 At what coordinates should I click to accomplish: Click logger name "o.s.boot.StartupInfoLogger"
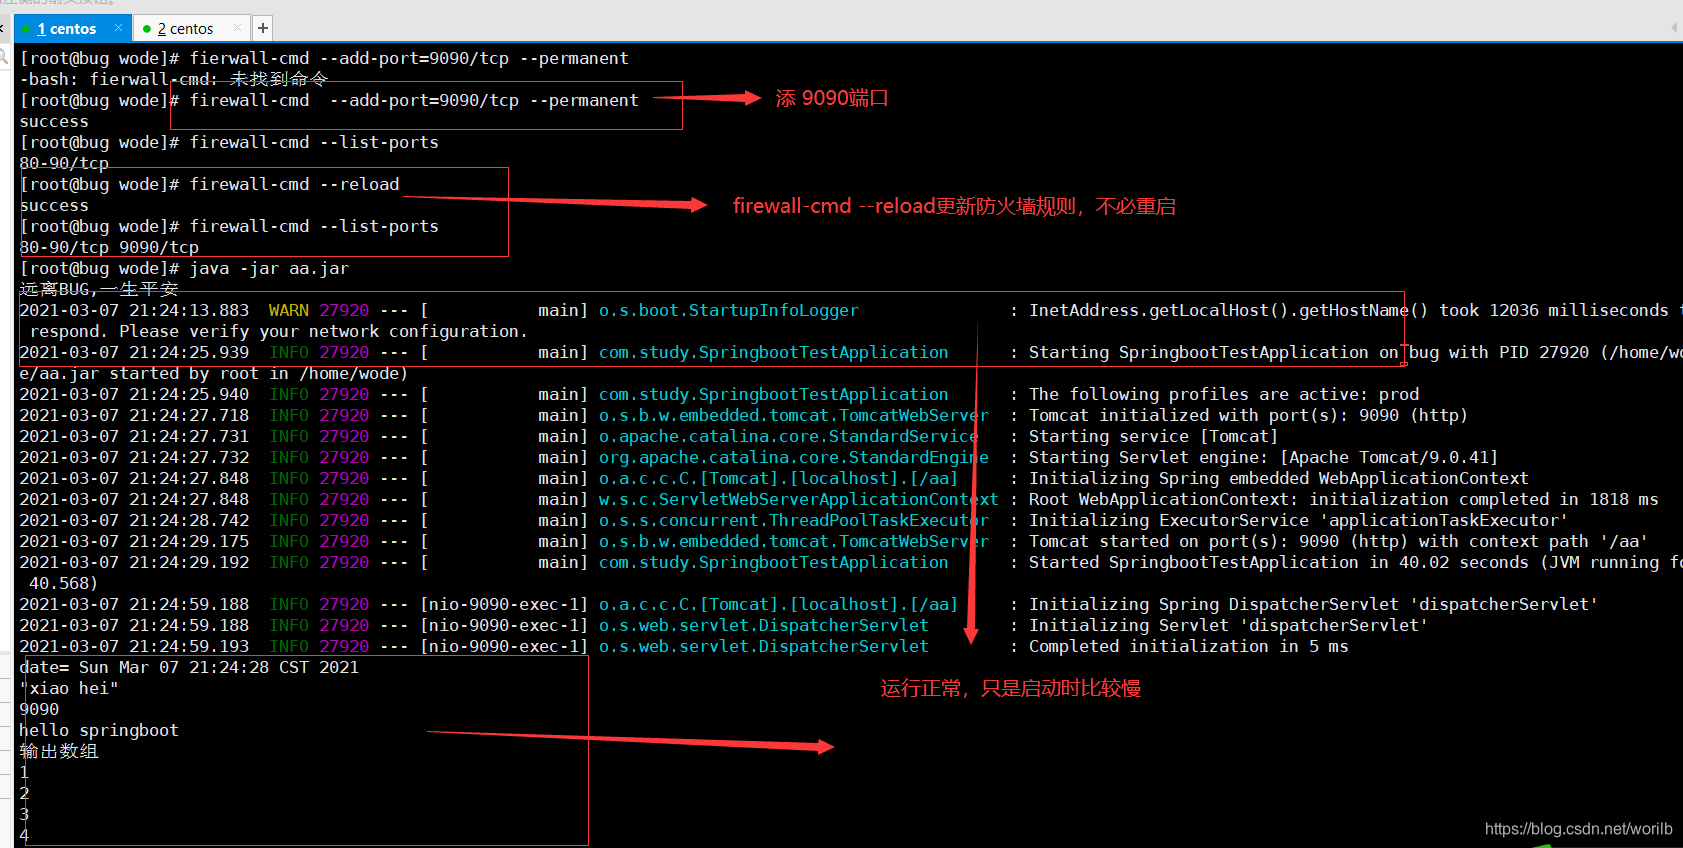pyautogui.click(x=728, y=310)
